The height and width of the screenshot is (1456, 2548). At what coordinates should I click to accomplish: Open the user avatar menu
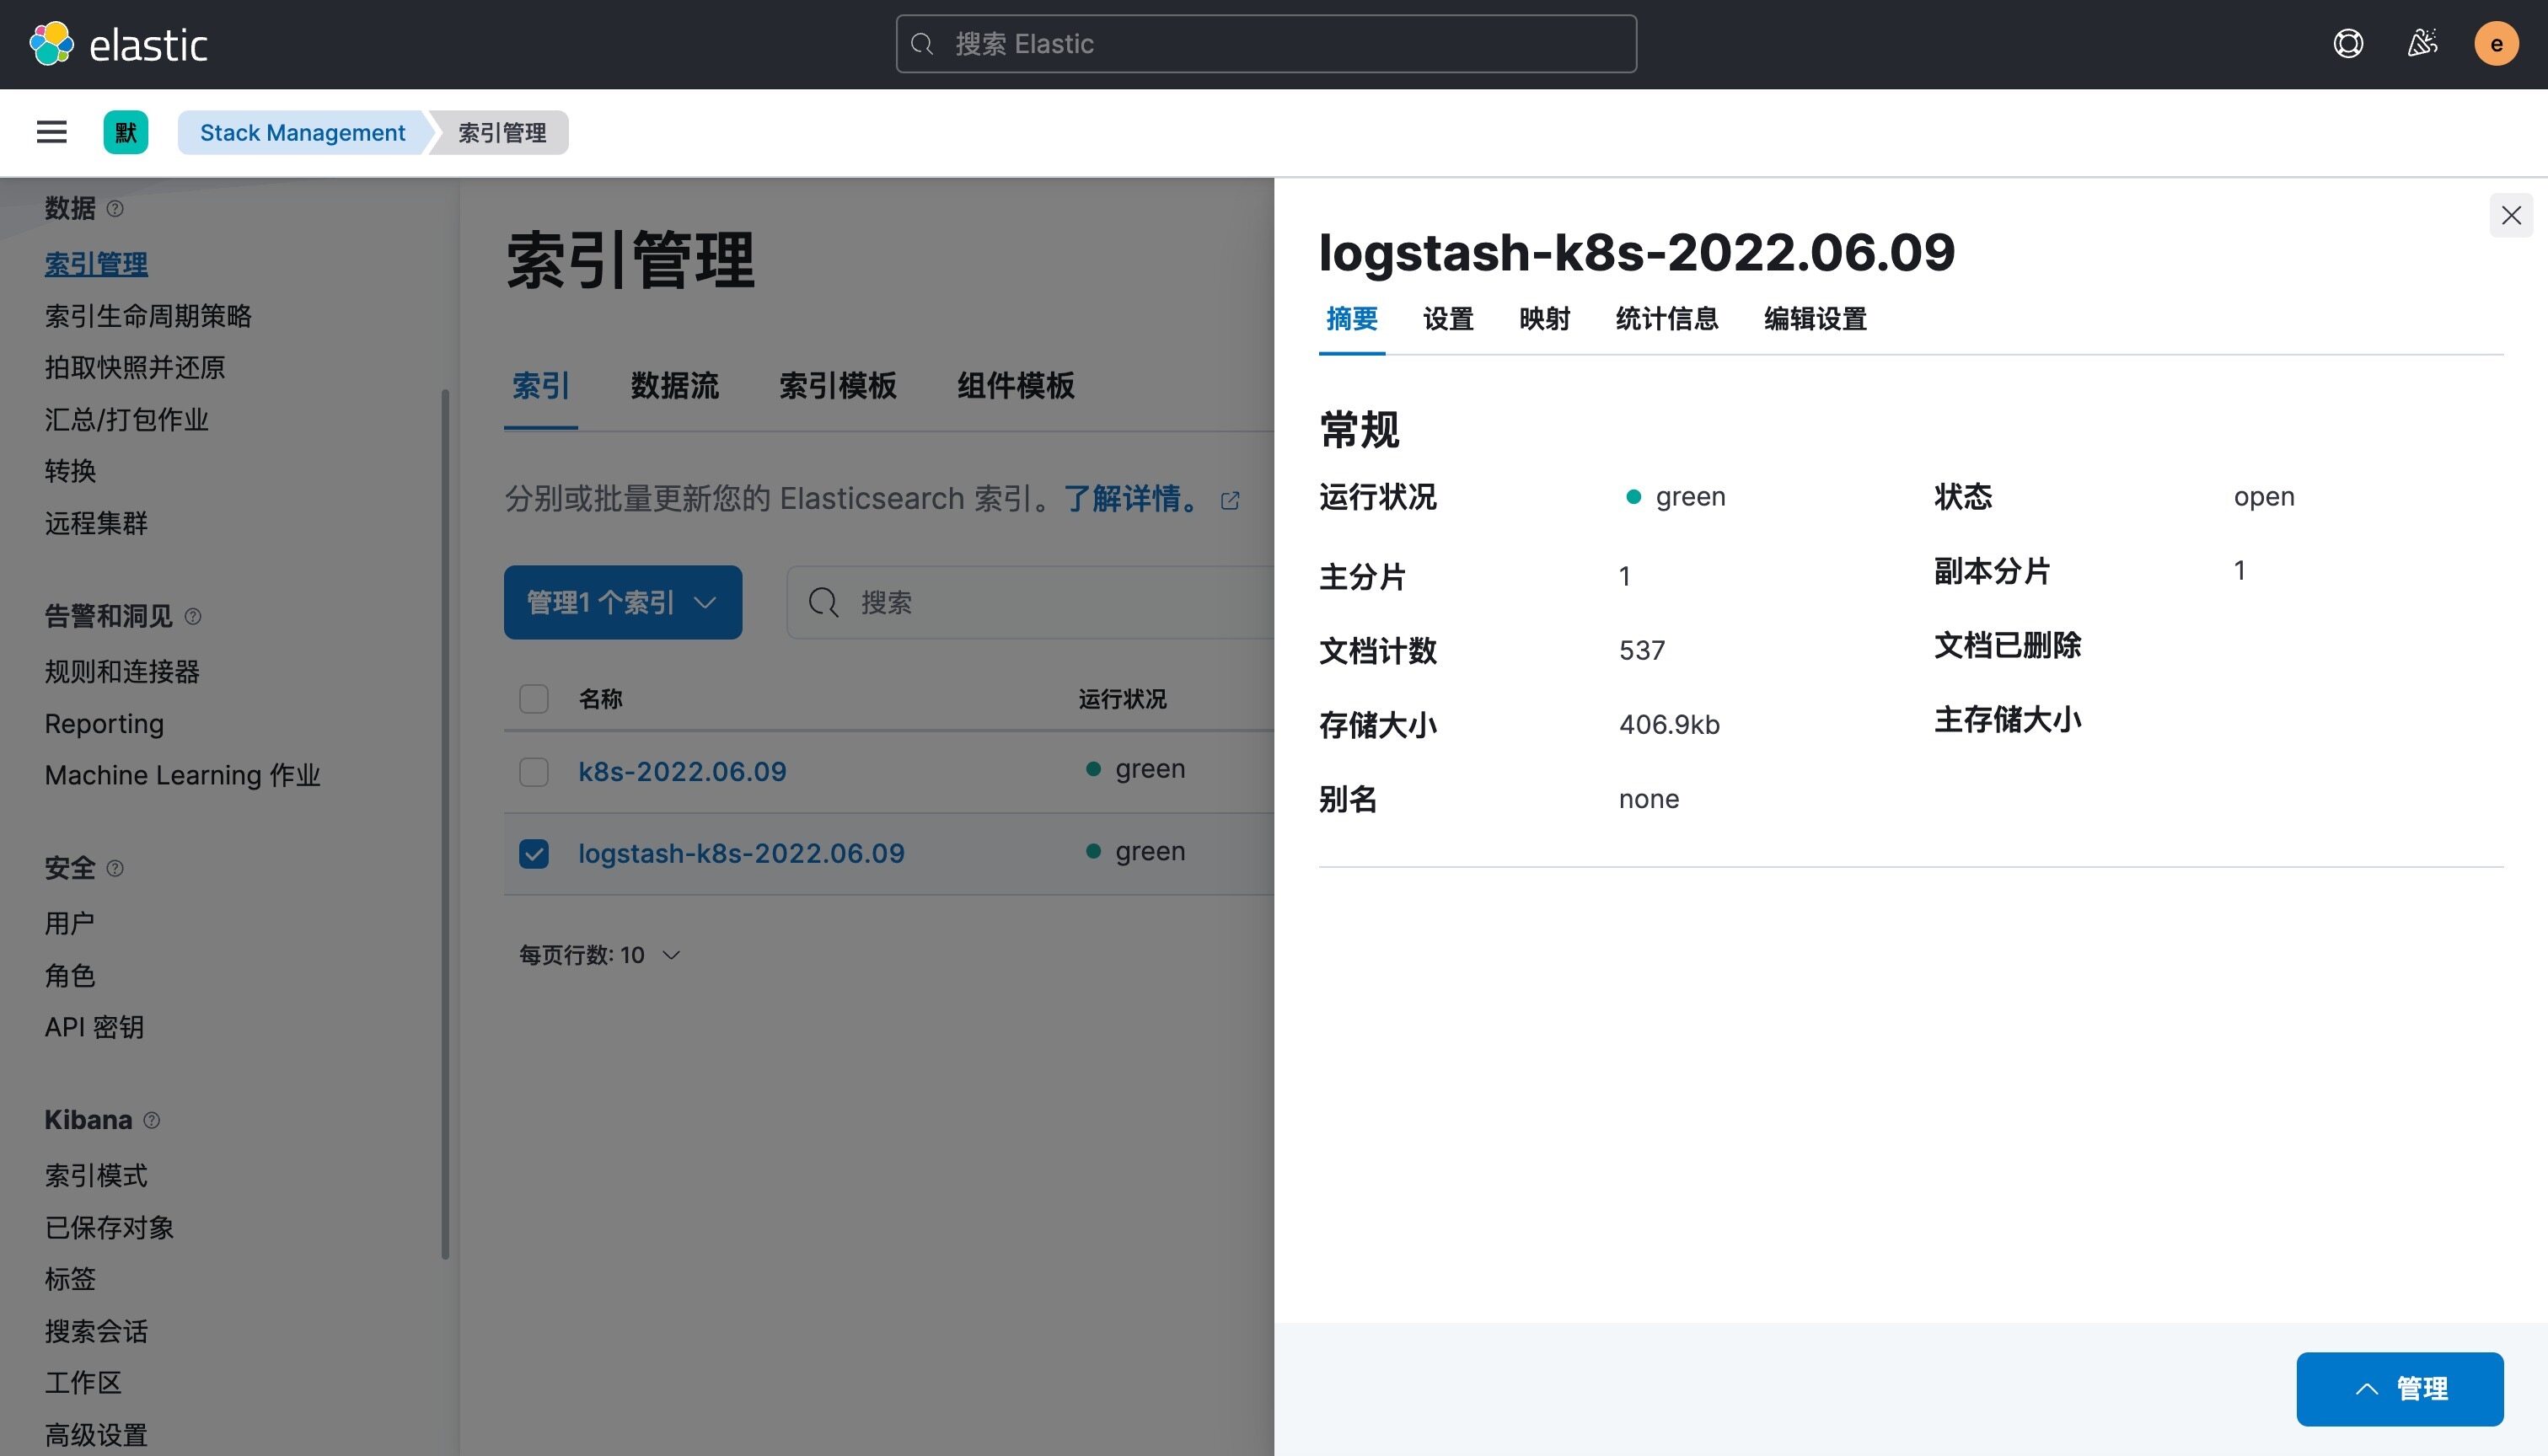2495,44
